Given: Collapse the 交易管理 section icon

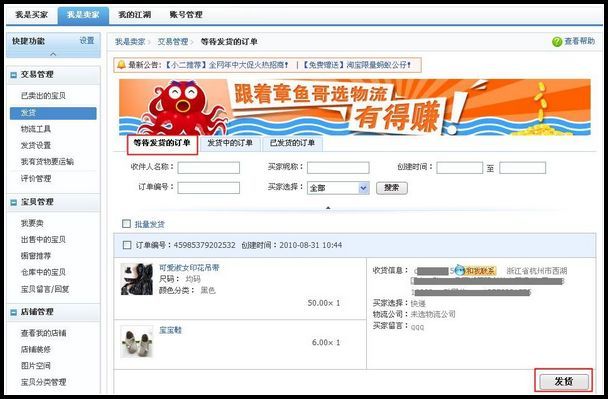Looking at the screenshot, I should pos(14,75).
